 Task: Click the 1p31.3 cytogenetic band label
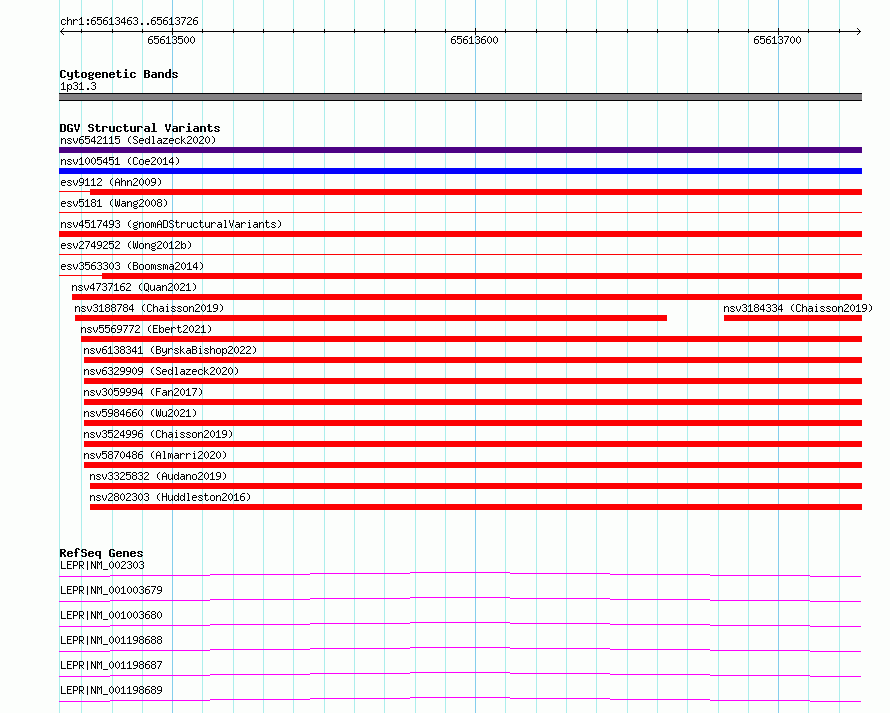click(x=78, y=86)
